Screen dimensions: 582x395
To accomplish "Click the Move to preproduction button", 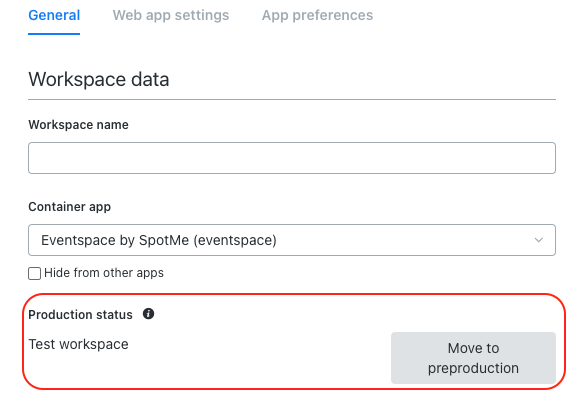I will coord(473,358).
